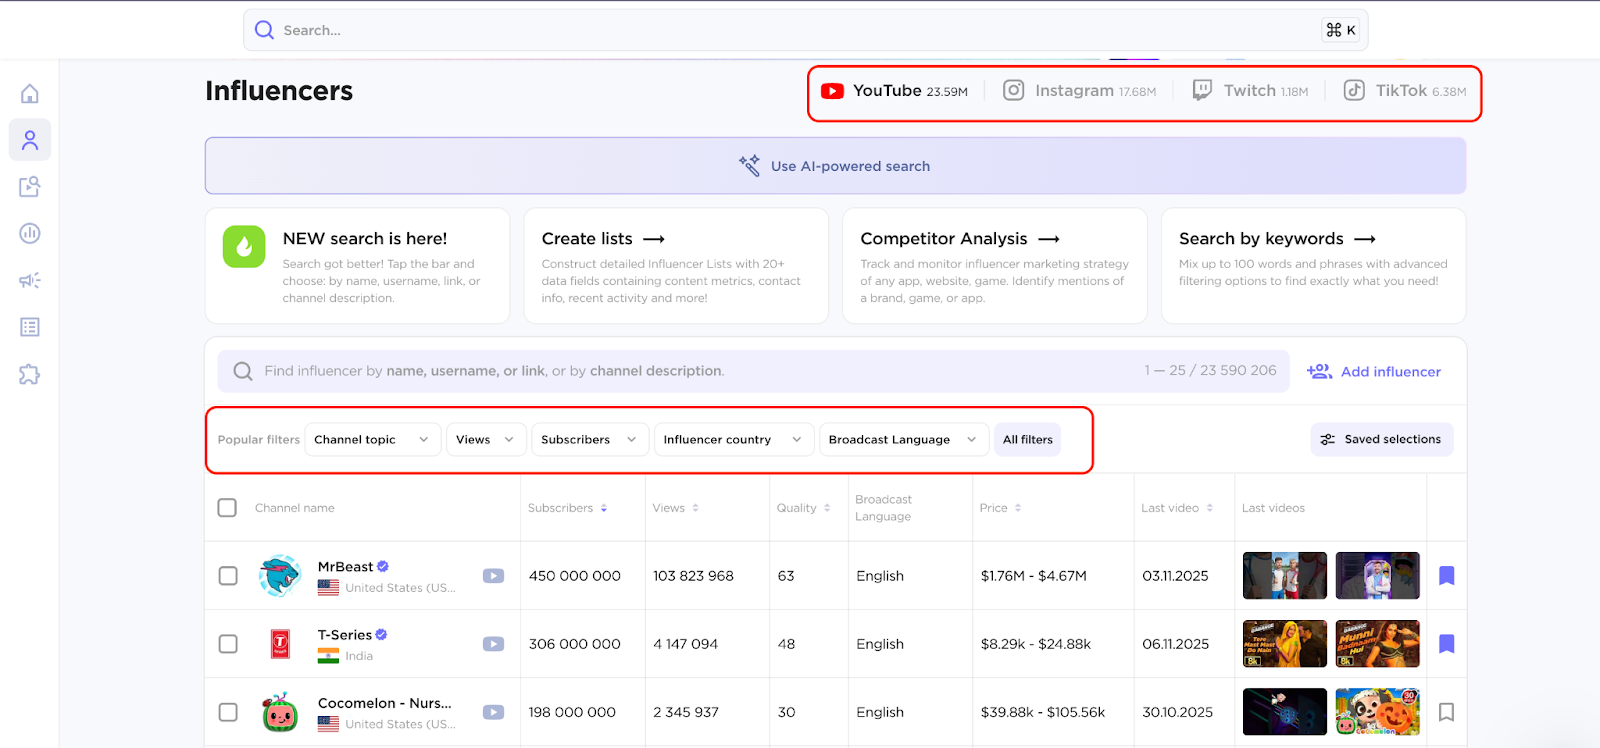This screenshot has height=748, width=1600.
Task: Click Add influencer
Action: pyautogui.click(x=1374, y=371)
